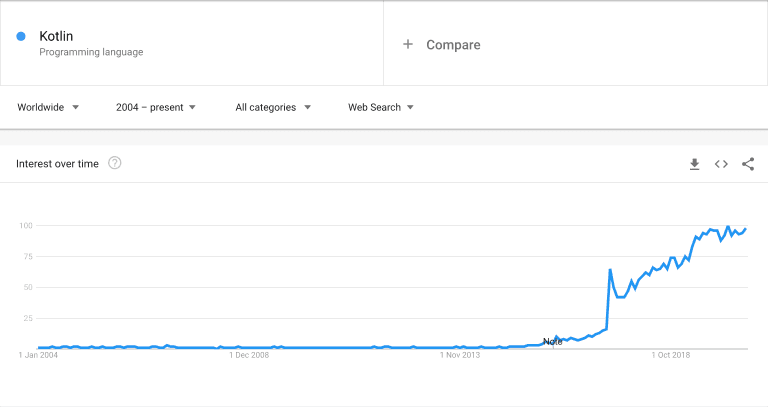
Task: Click the Programming language subtitle
Action: (x=91, y=52)
